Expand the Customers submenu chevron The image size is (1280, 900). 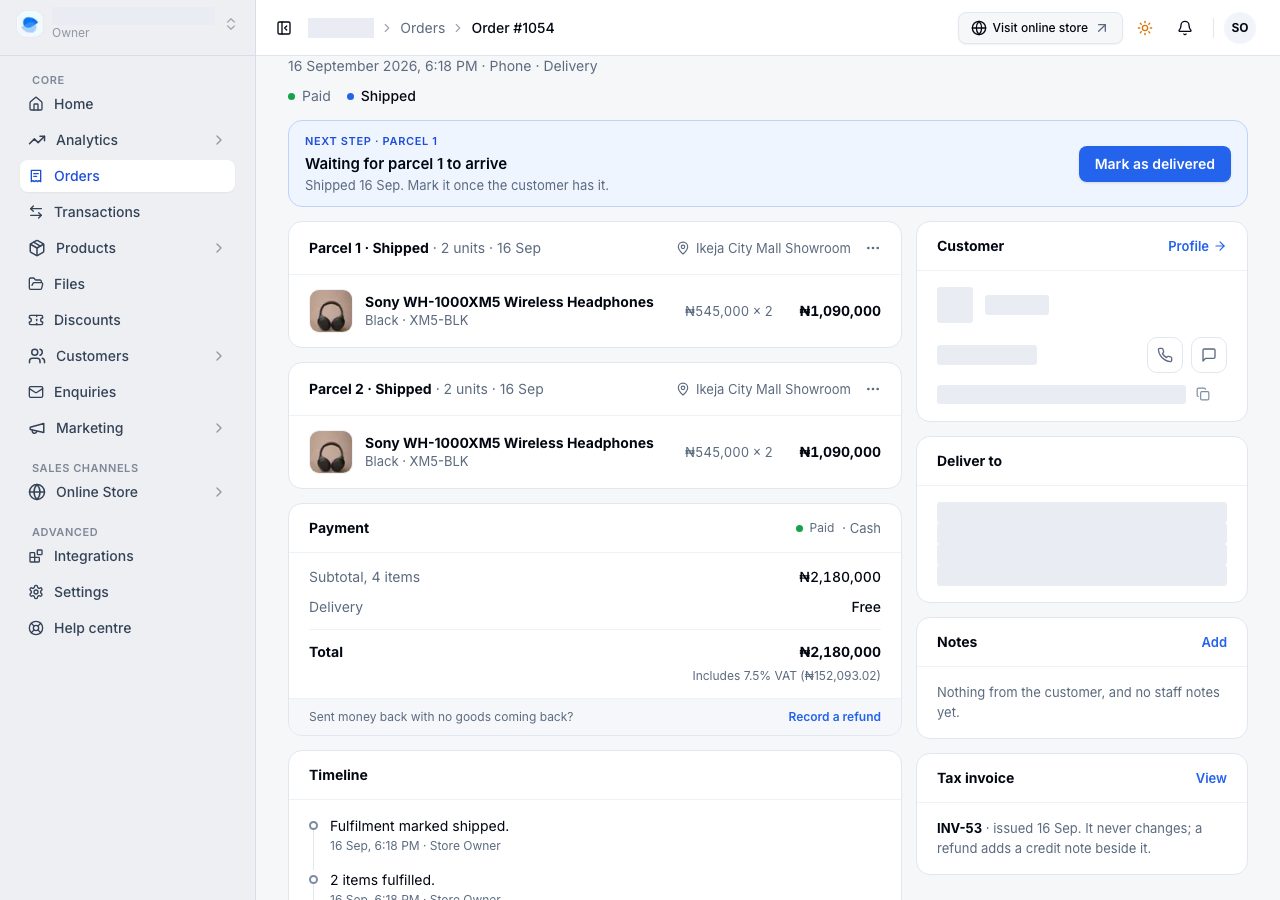(x=218, y=356)
